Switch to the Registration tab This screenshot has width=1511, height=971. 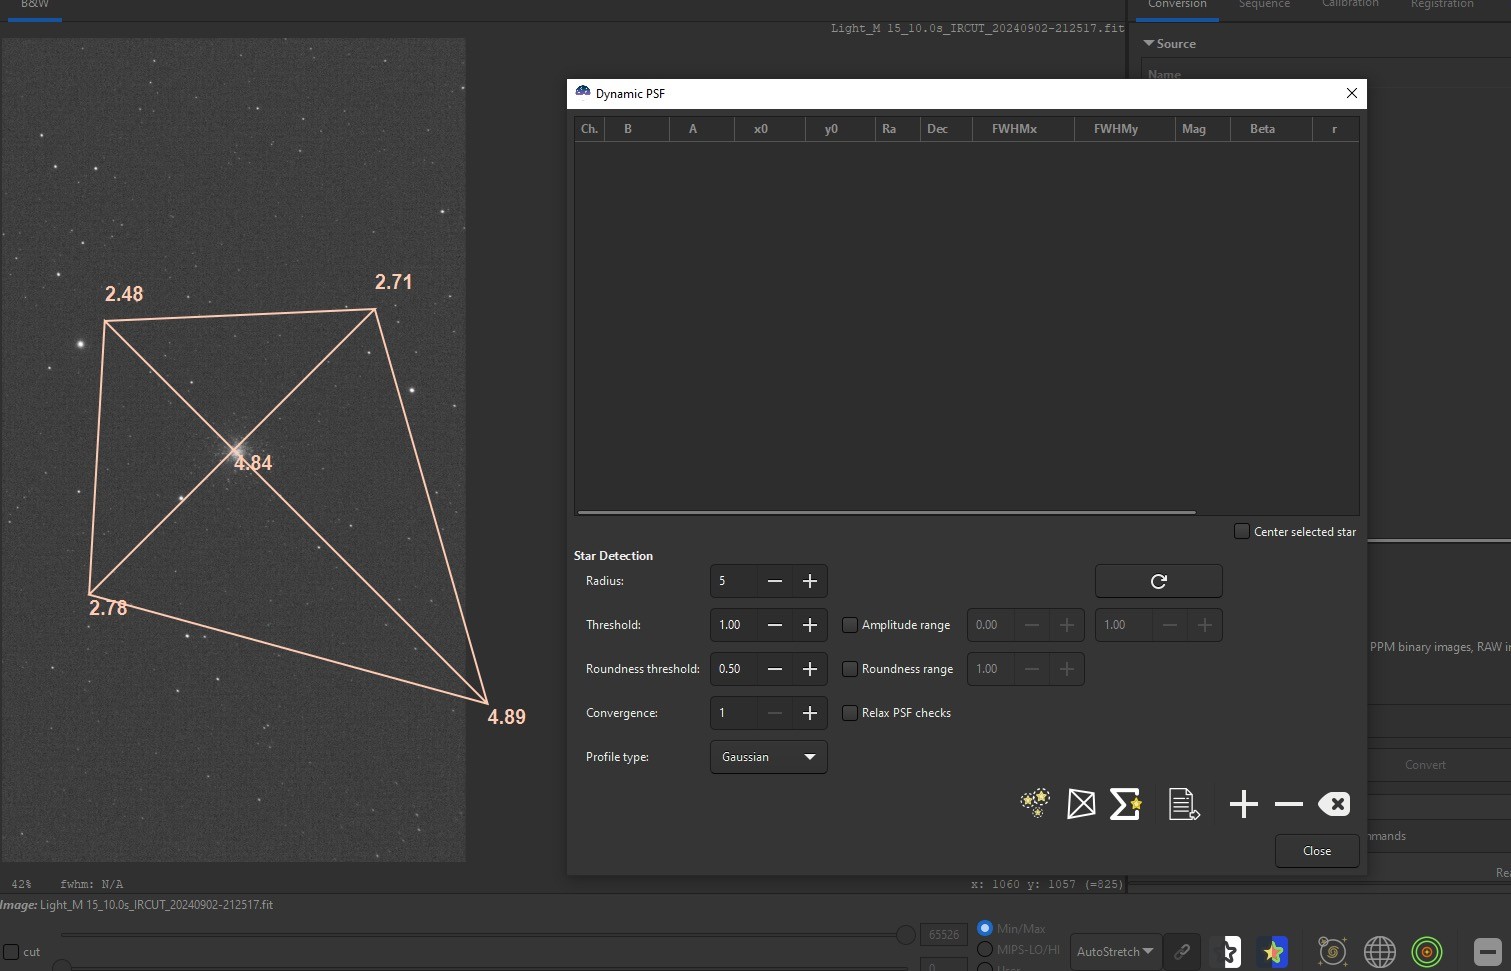click(1442, 5)
